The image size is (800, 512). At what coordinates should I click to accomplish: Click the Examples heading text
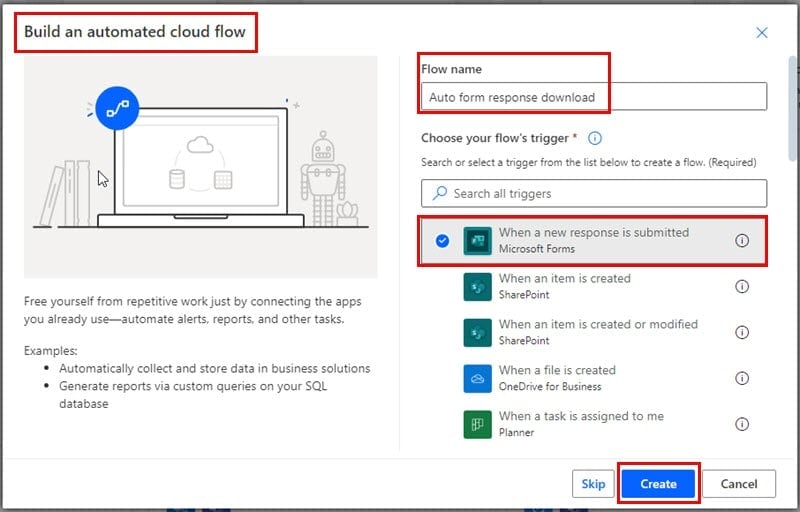coord(51,351)
